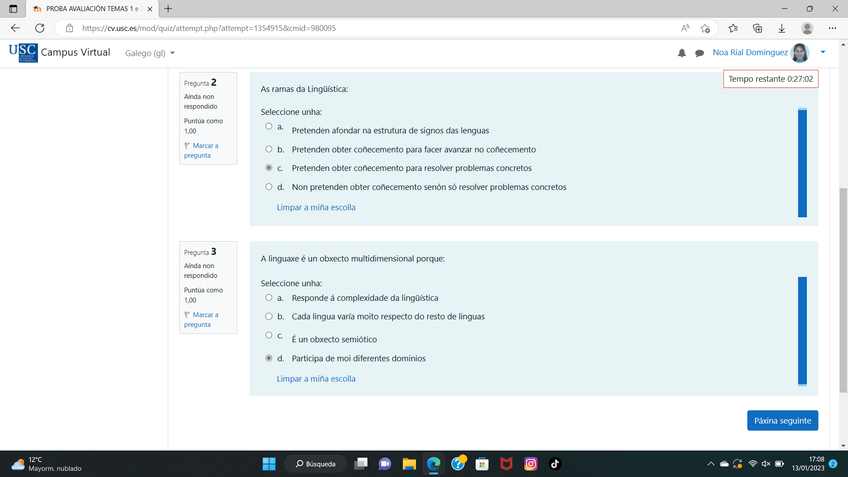The width and height of the screenshot is (848, 477).
Task: Choose 'É un obxecto semiótico' answer
Action: [x=268, y=335]
